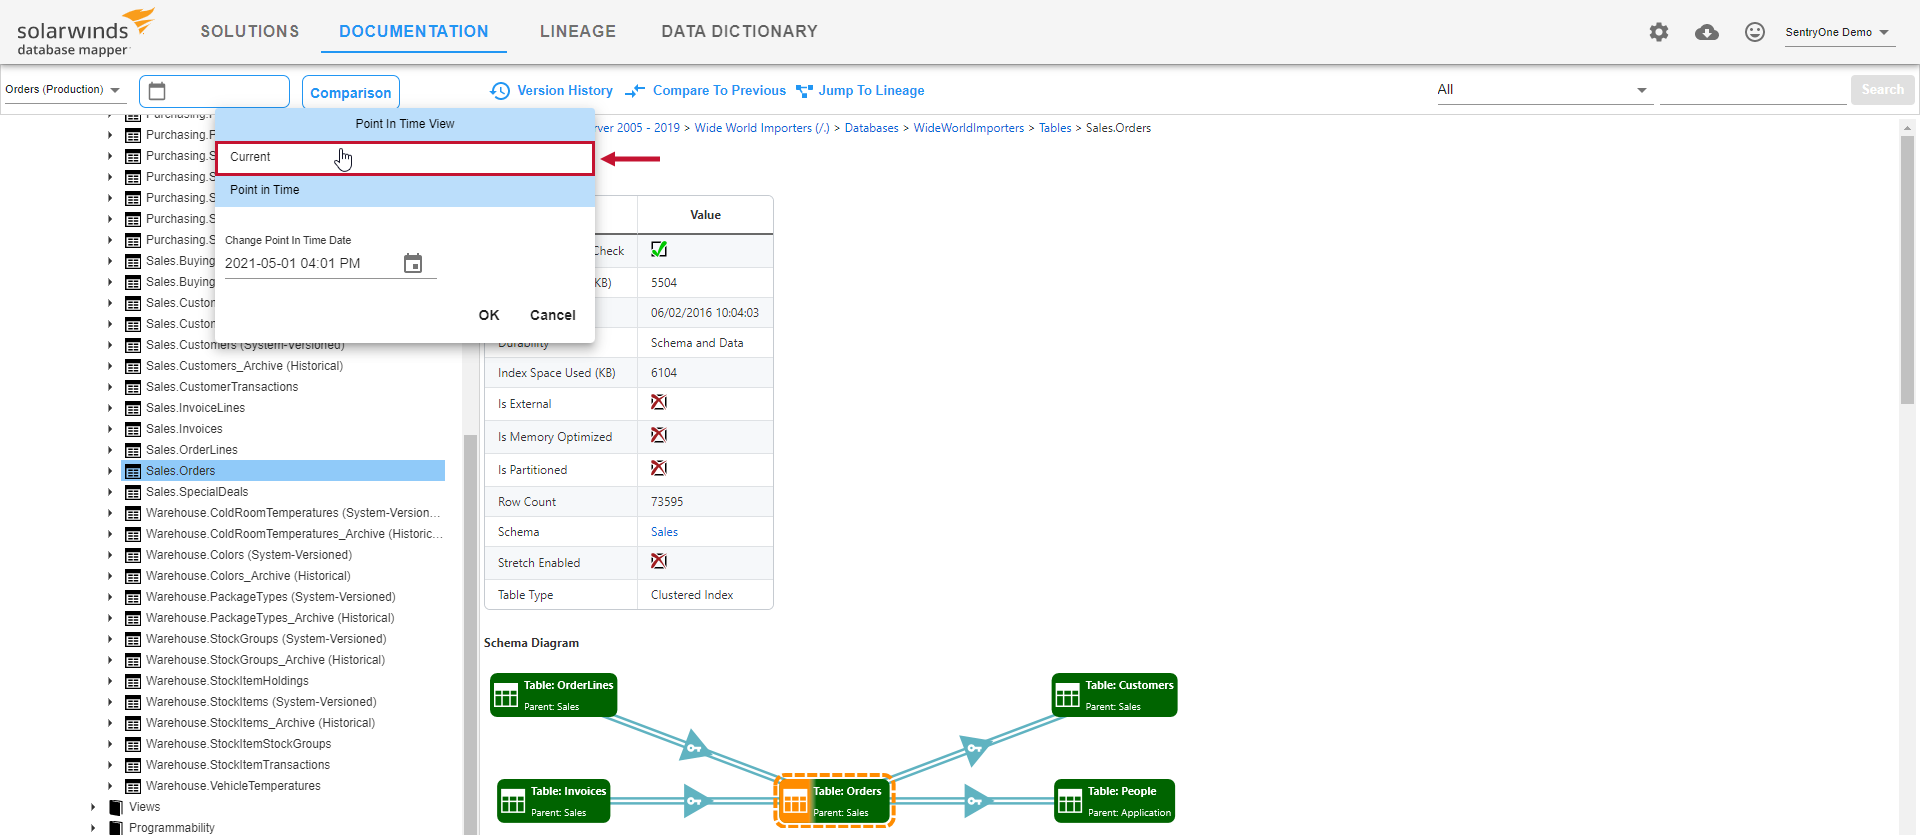Switch to the LINEAGE tab
The image size is (1920, 835).
click(x=578, y=32)
